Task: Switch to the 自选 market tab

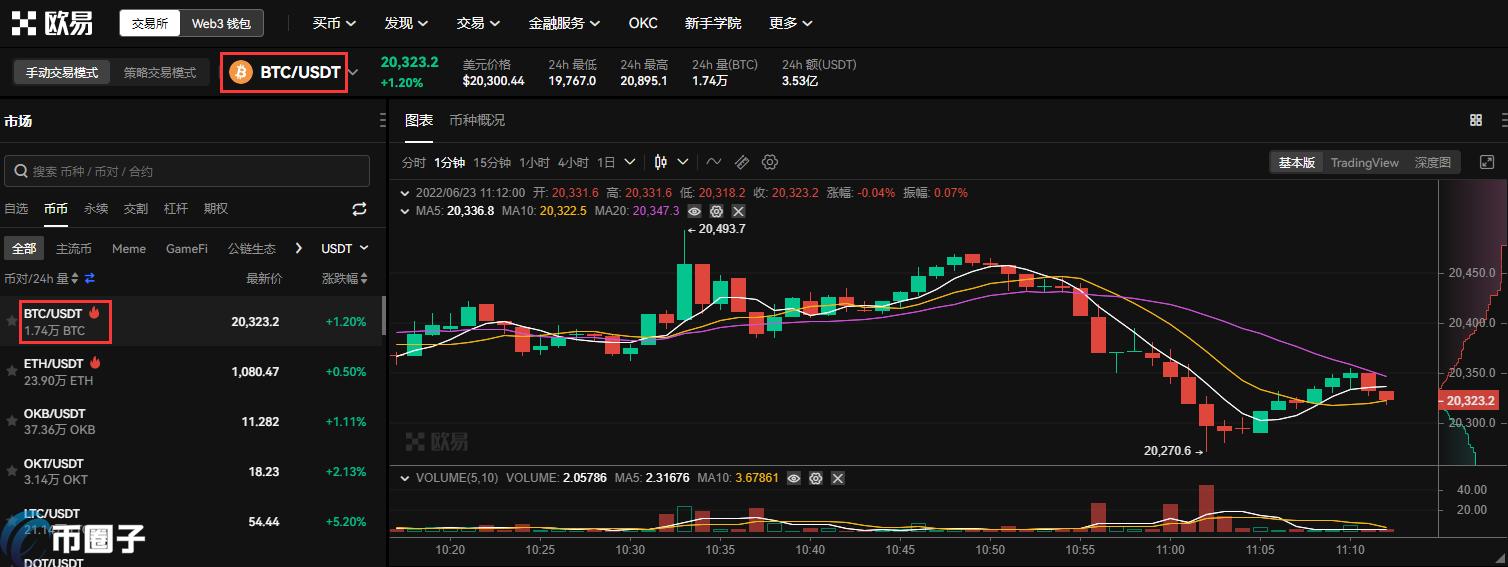Action: (16, 209)
